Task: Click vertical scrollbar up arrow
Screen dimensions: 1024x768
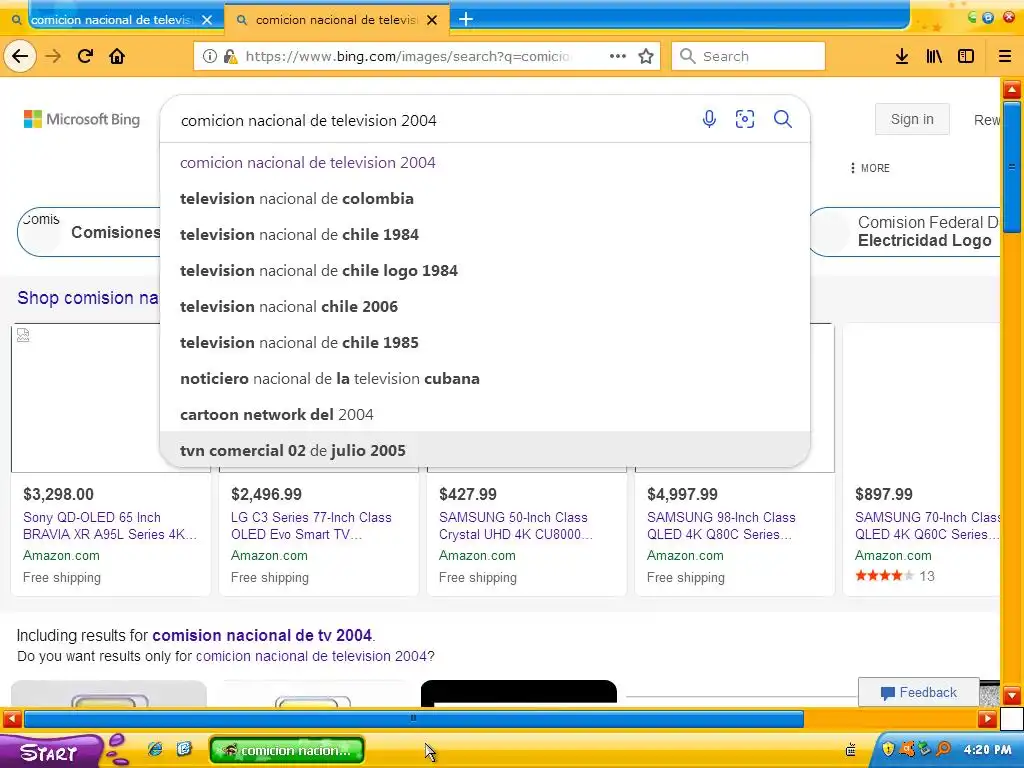Action: point(1012,89)
